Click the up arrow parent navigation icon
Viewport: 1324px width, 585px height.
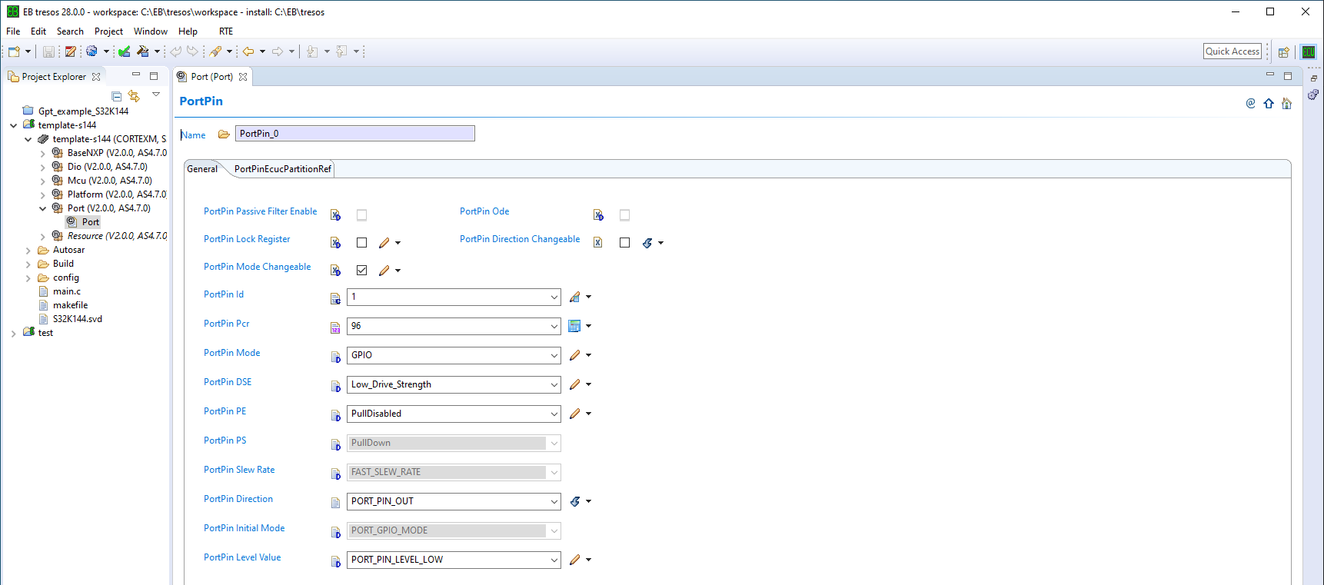(1268, 103)
